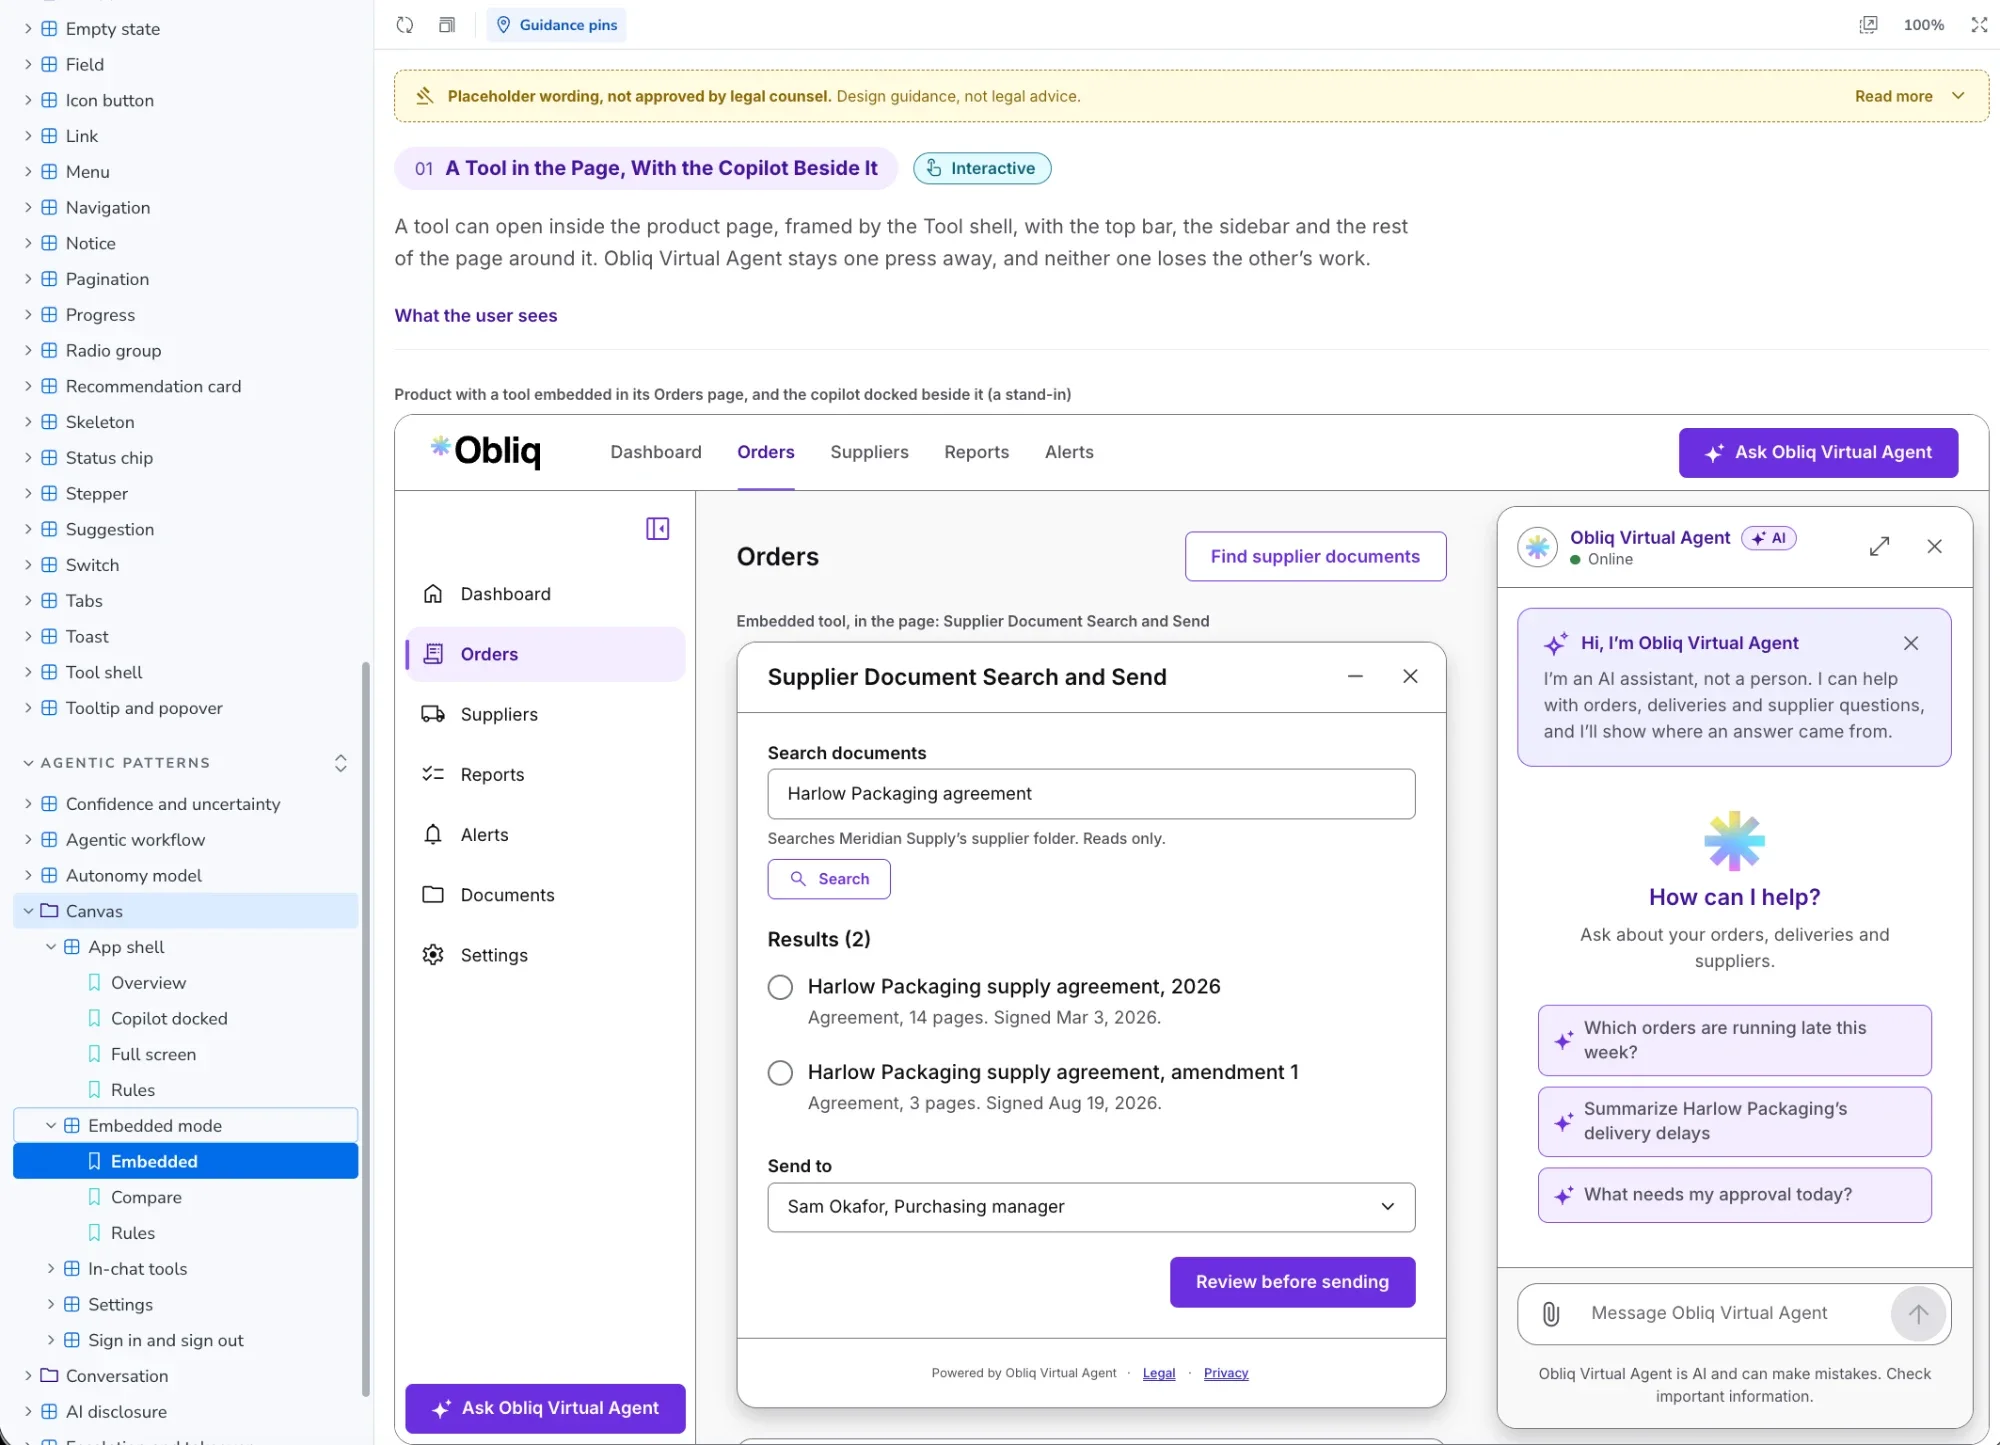Screen dimensions: 2000x1445
Task: Switch to the Suppliers top nav tab
Action: click(x=869, y=452)
